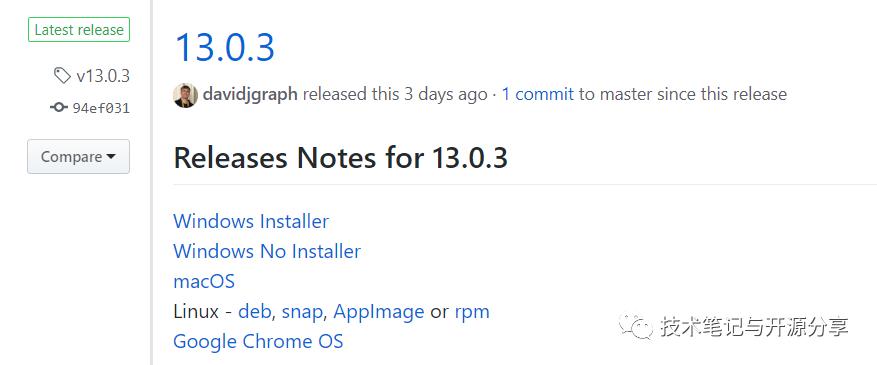
Task: Download the AppImage for Linux
Action: pos(379,311)
